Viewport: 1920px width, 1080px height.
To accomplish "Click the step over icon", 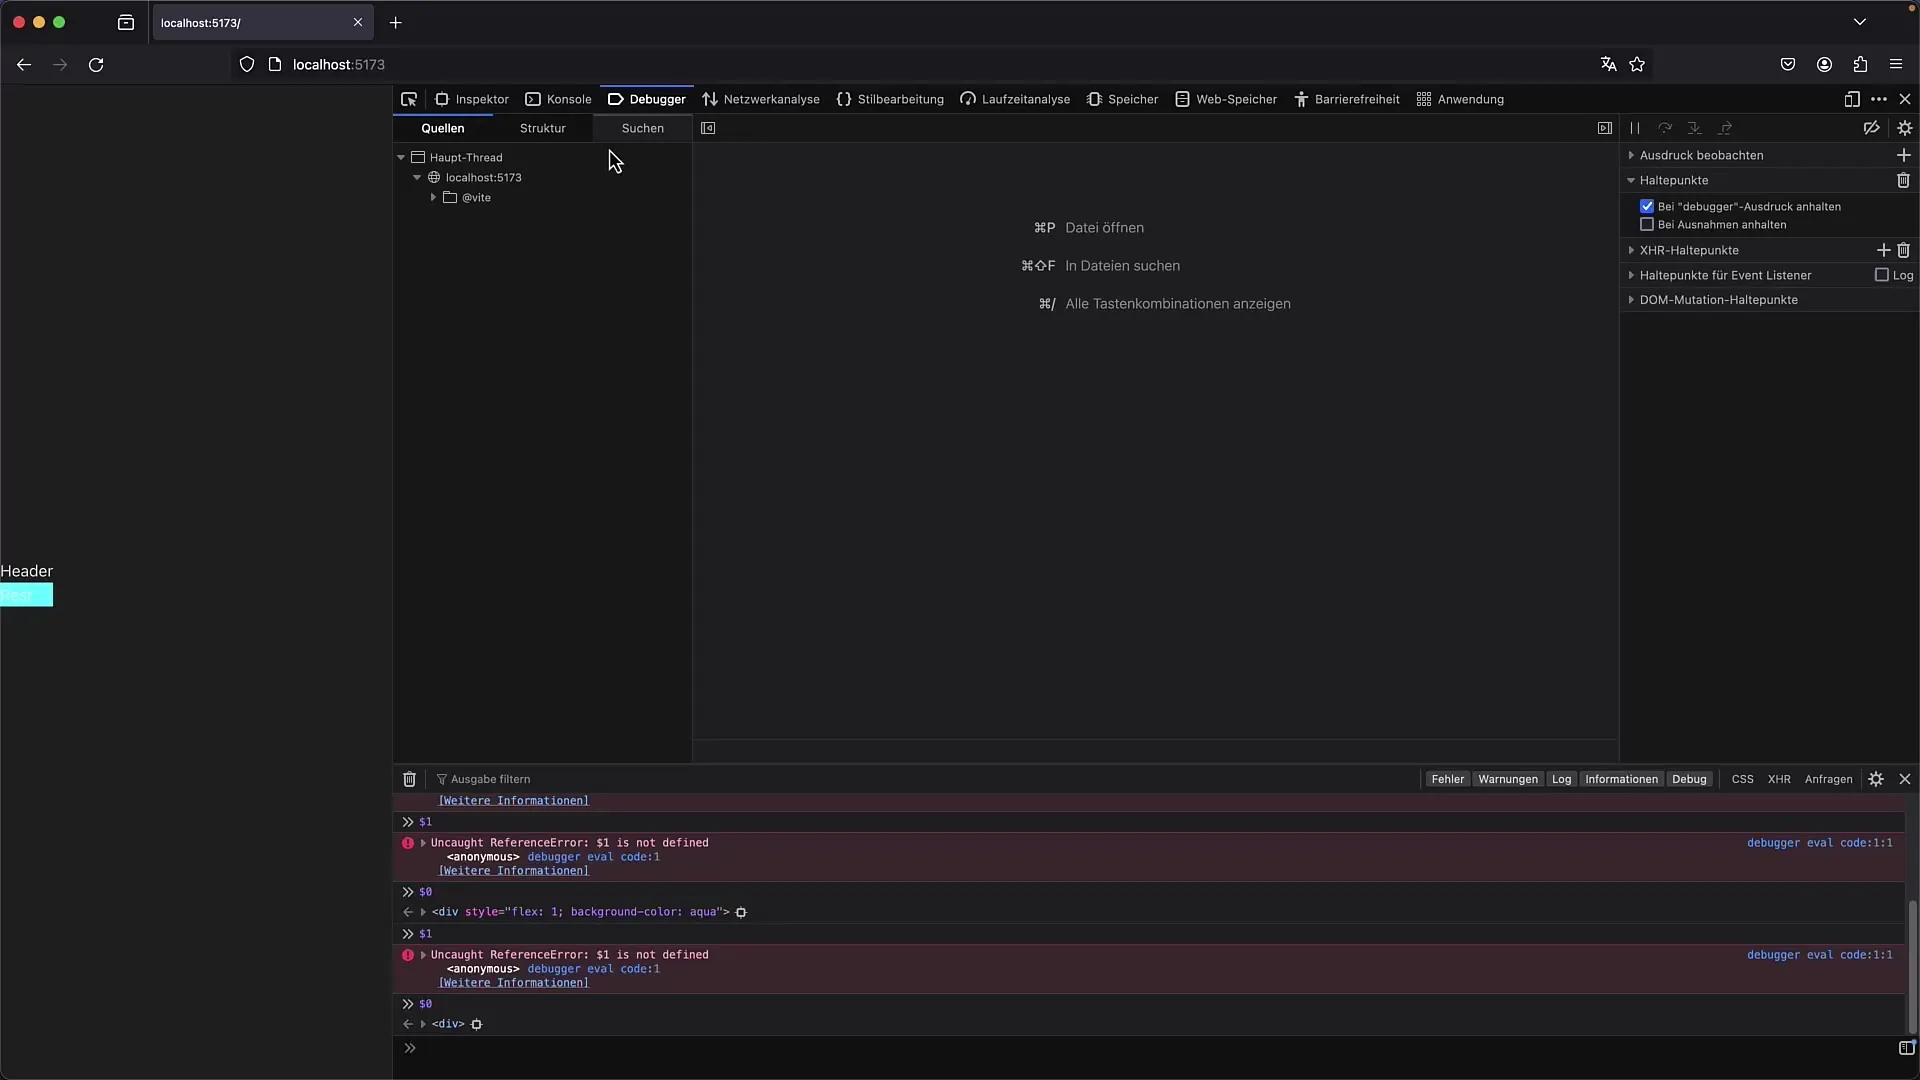I will (x=1665, y=128).
